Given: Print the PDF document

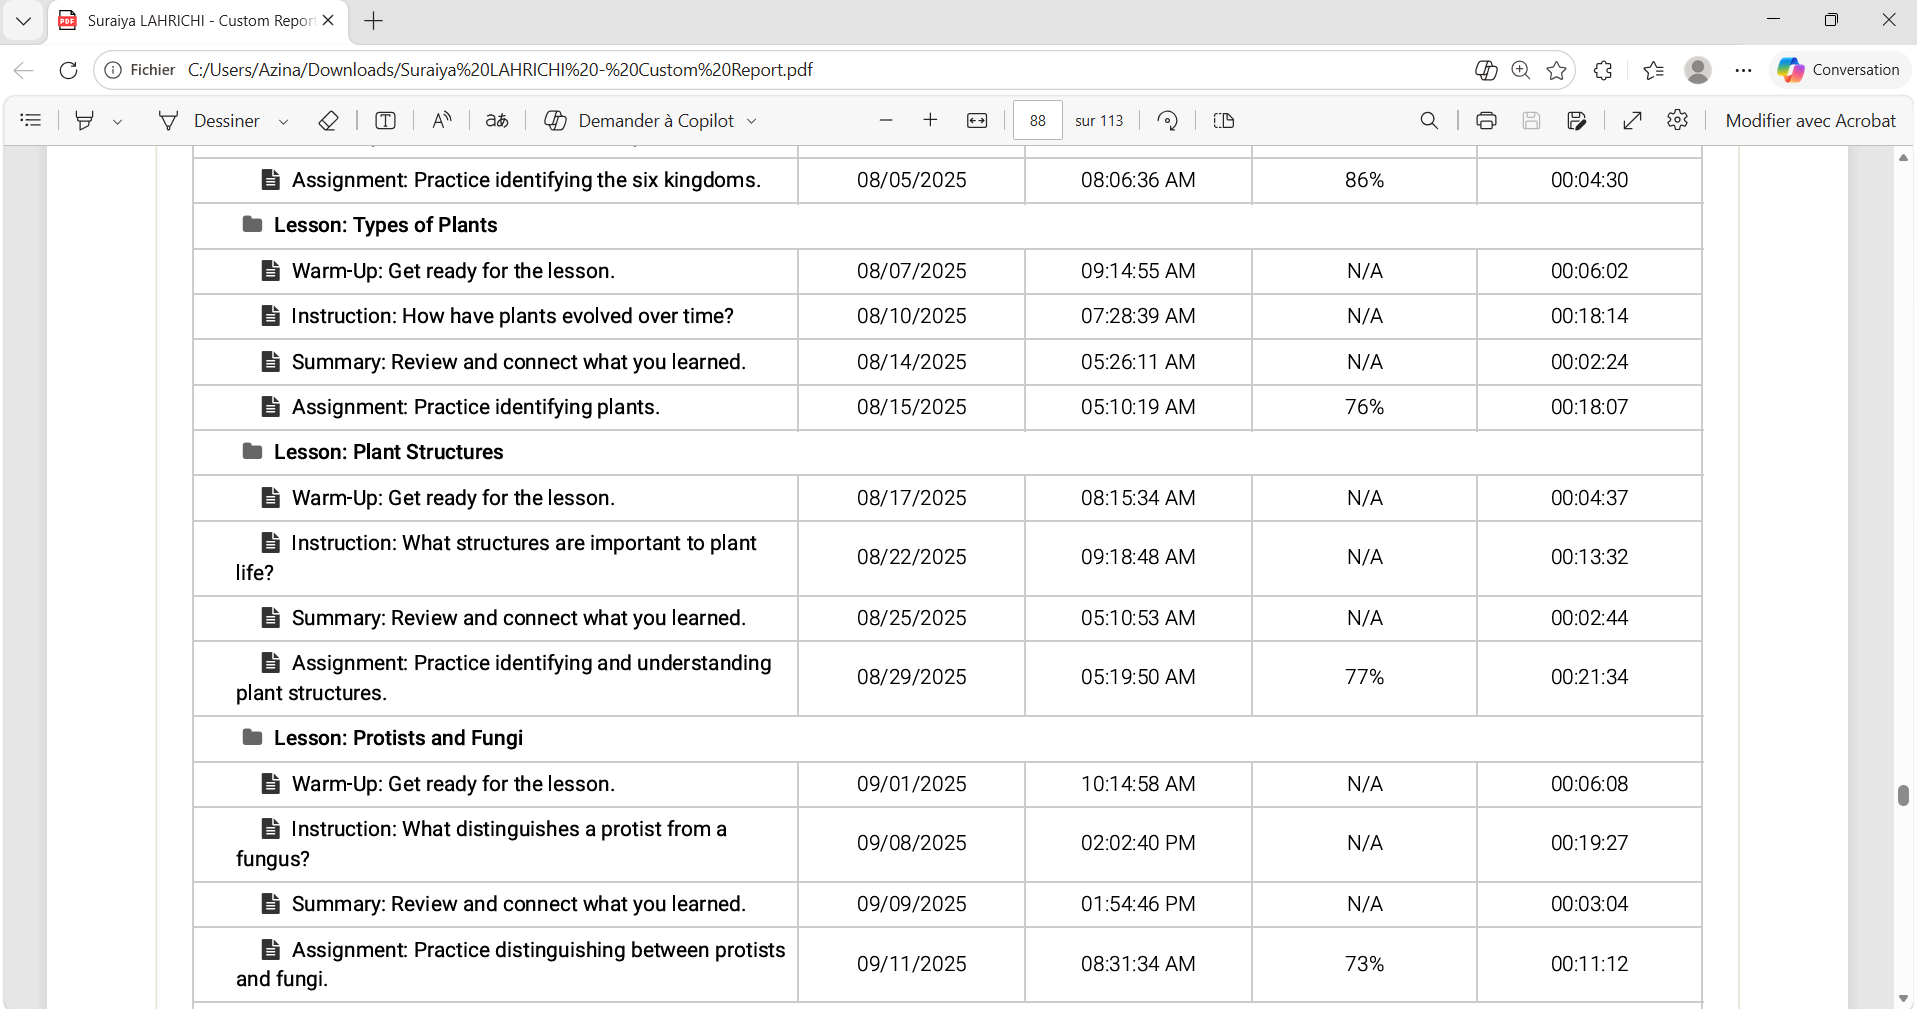Looking at the screenshot, I should pos(1486,121).
